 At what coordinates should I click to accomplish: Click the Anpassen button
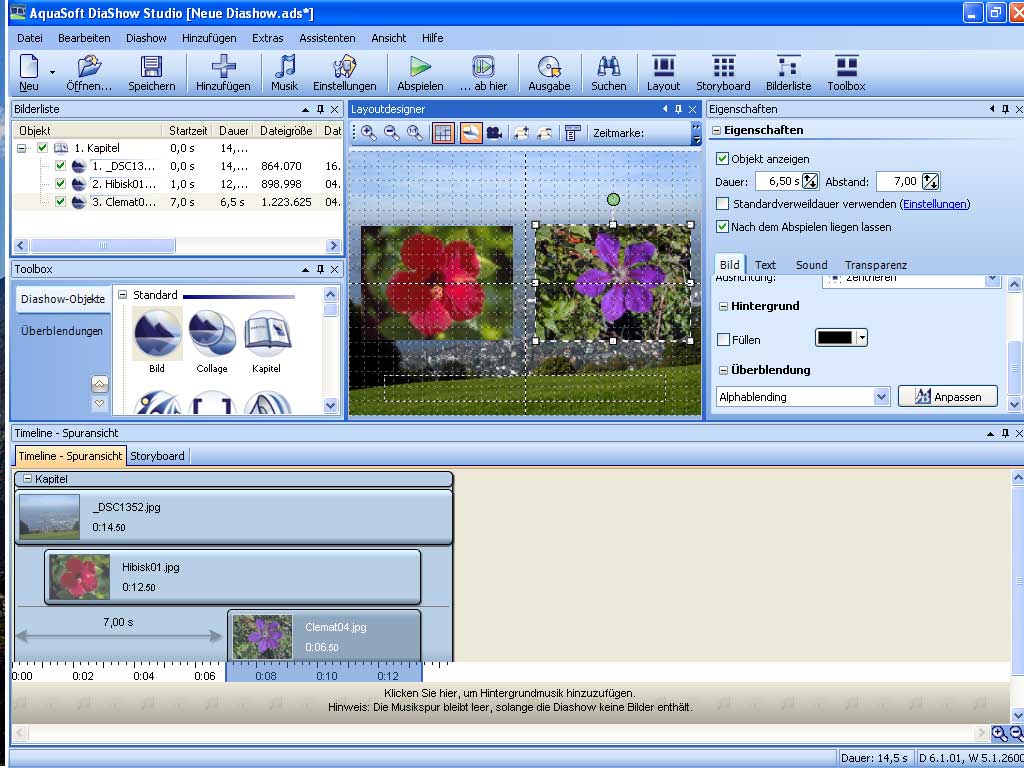coord(947,397)
